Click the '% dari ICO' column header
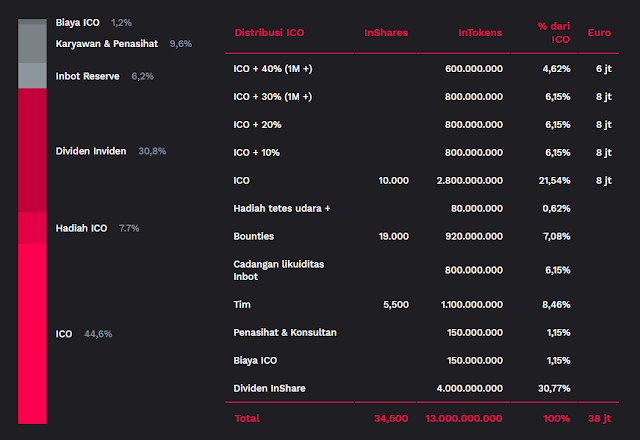This screenshot has height=440, width=640. (553, 33)
